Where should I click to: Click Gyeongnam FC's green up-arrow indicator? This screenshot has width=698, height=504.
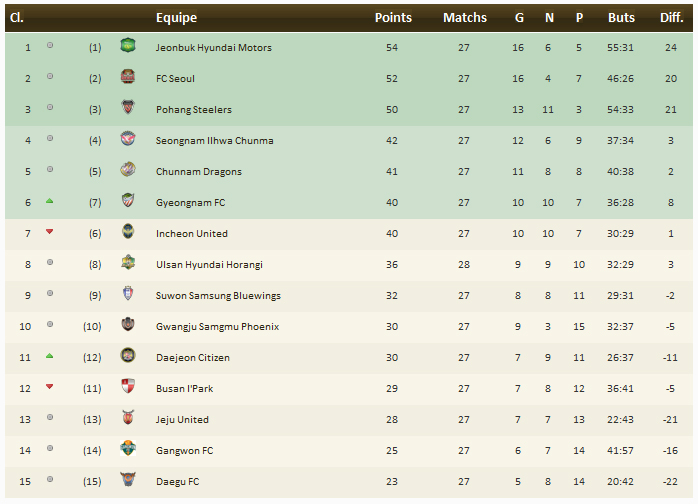50,202
